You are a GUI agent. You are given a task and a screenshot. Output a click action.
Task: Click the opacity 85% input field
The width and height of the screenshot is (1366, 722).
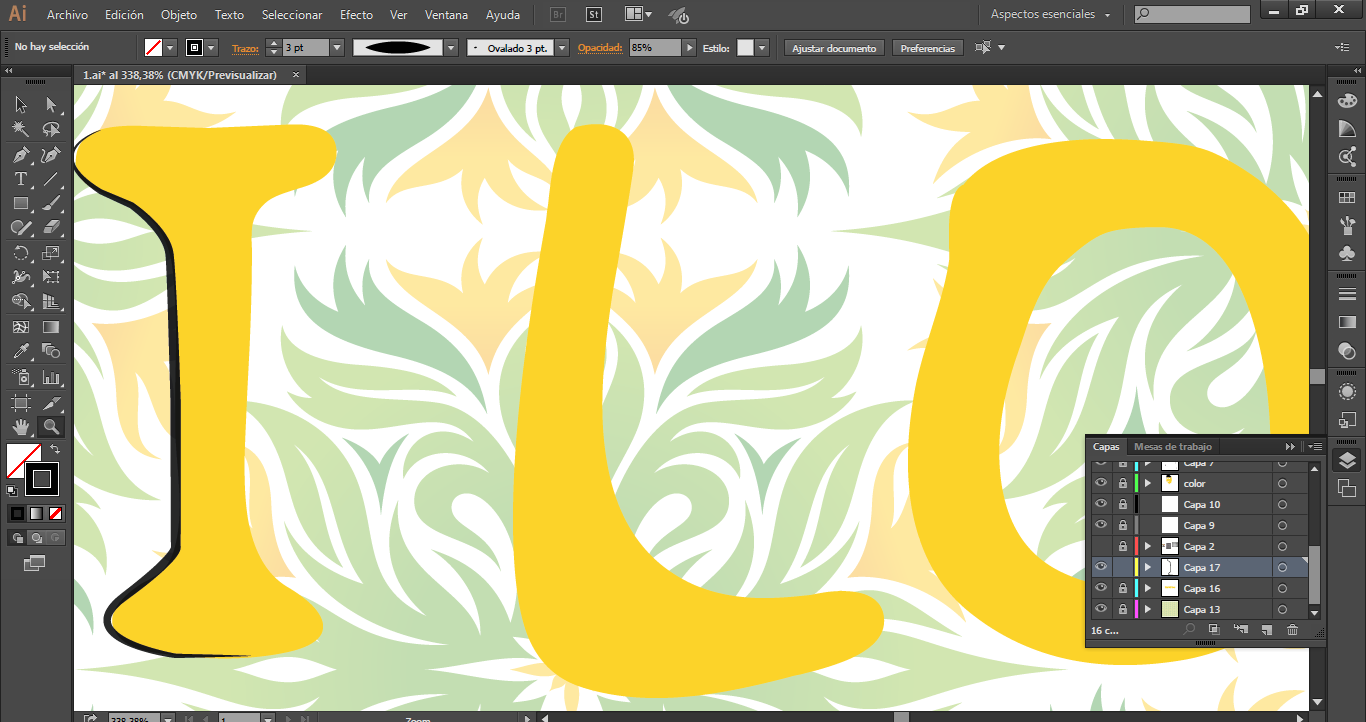tap(655, 48)
